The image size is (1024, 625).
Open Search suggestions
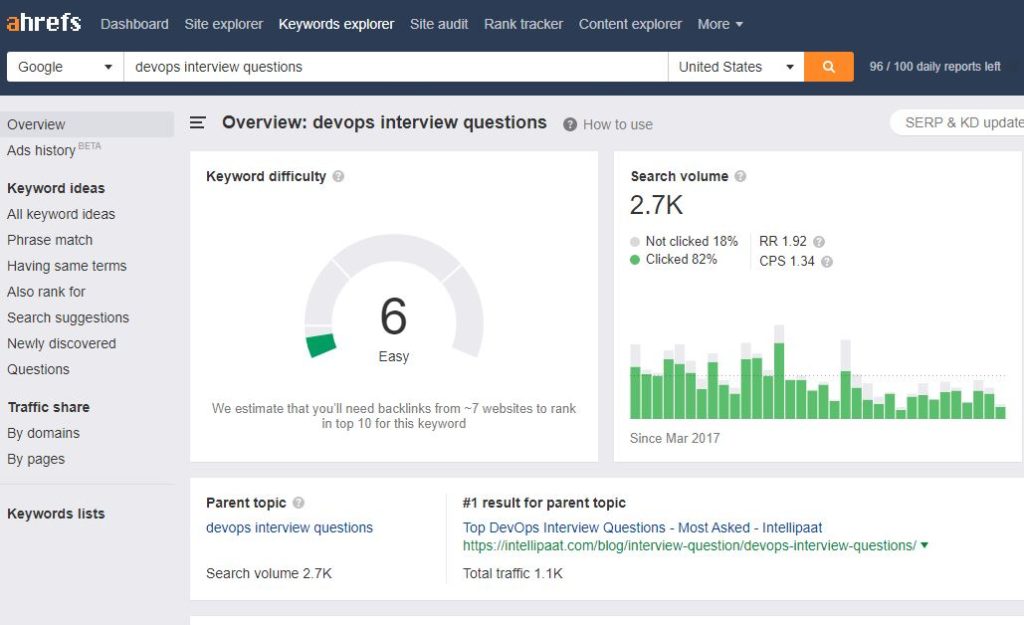[68, 317]
